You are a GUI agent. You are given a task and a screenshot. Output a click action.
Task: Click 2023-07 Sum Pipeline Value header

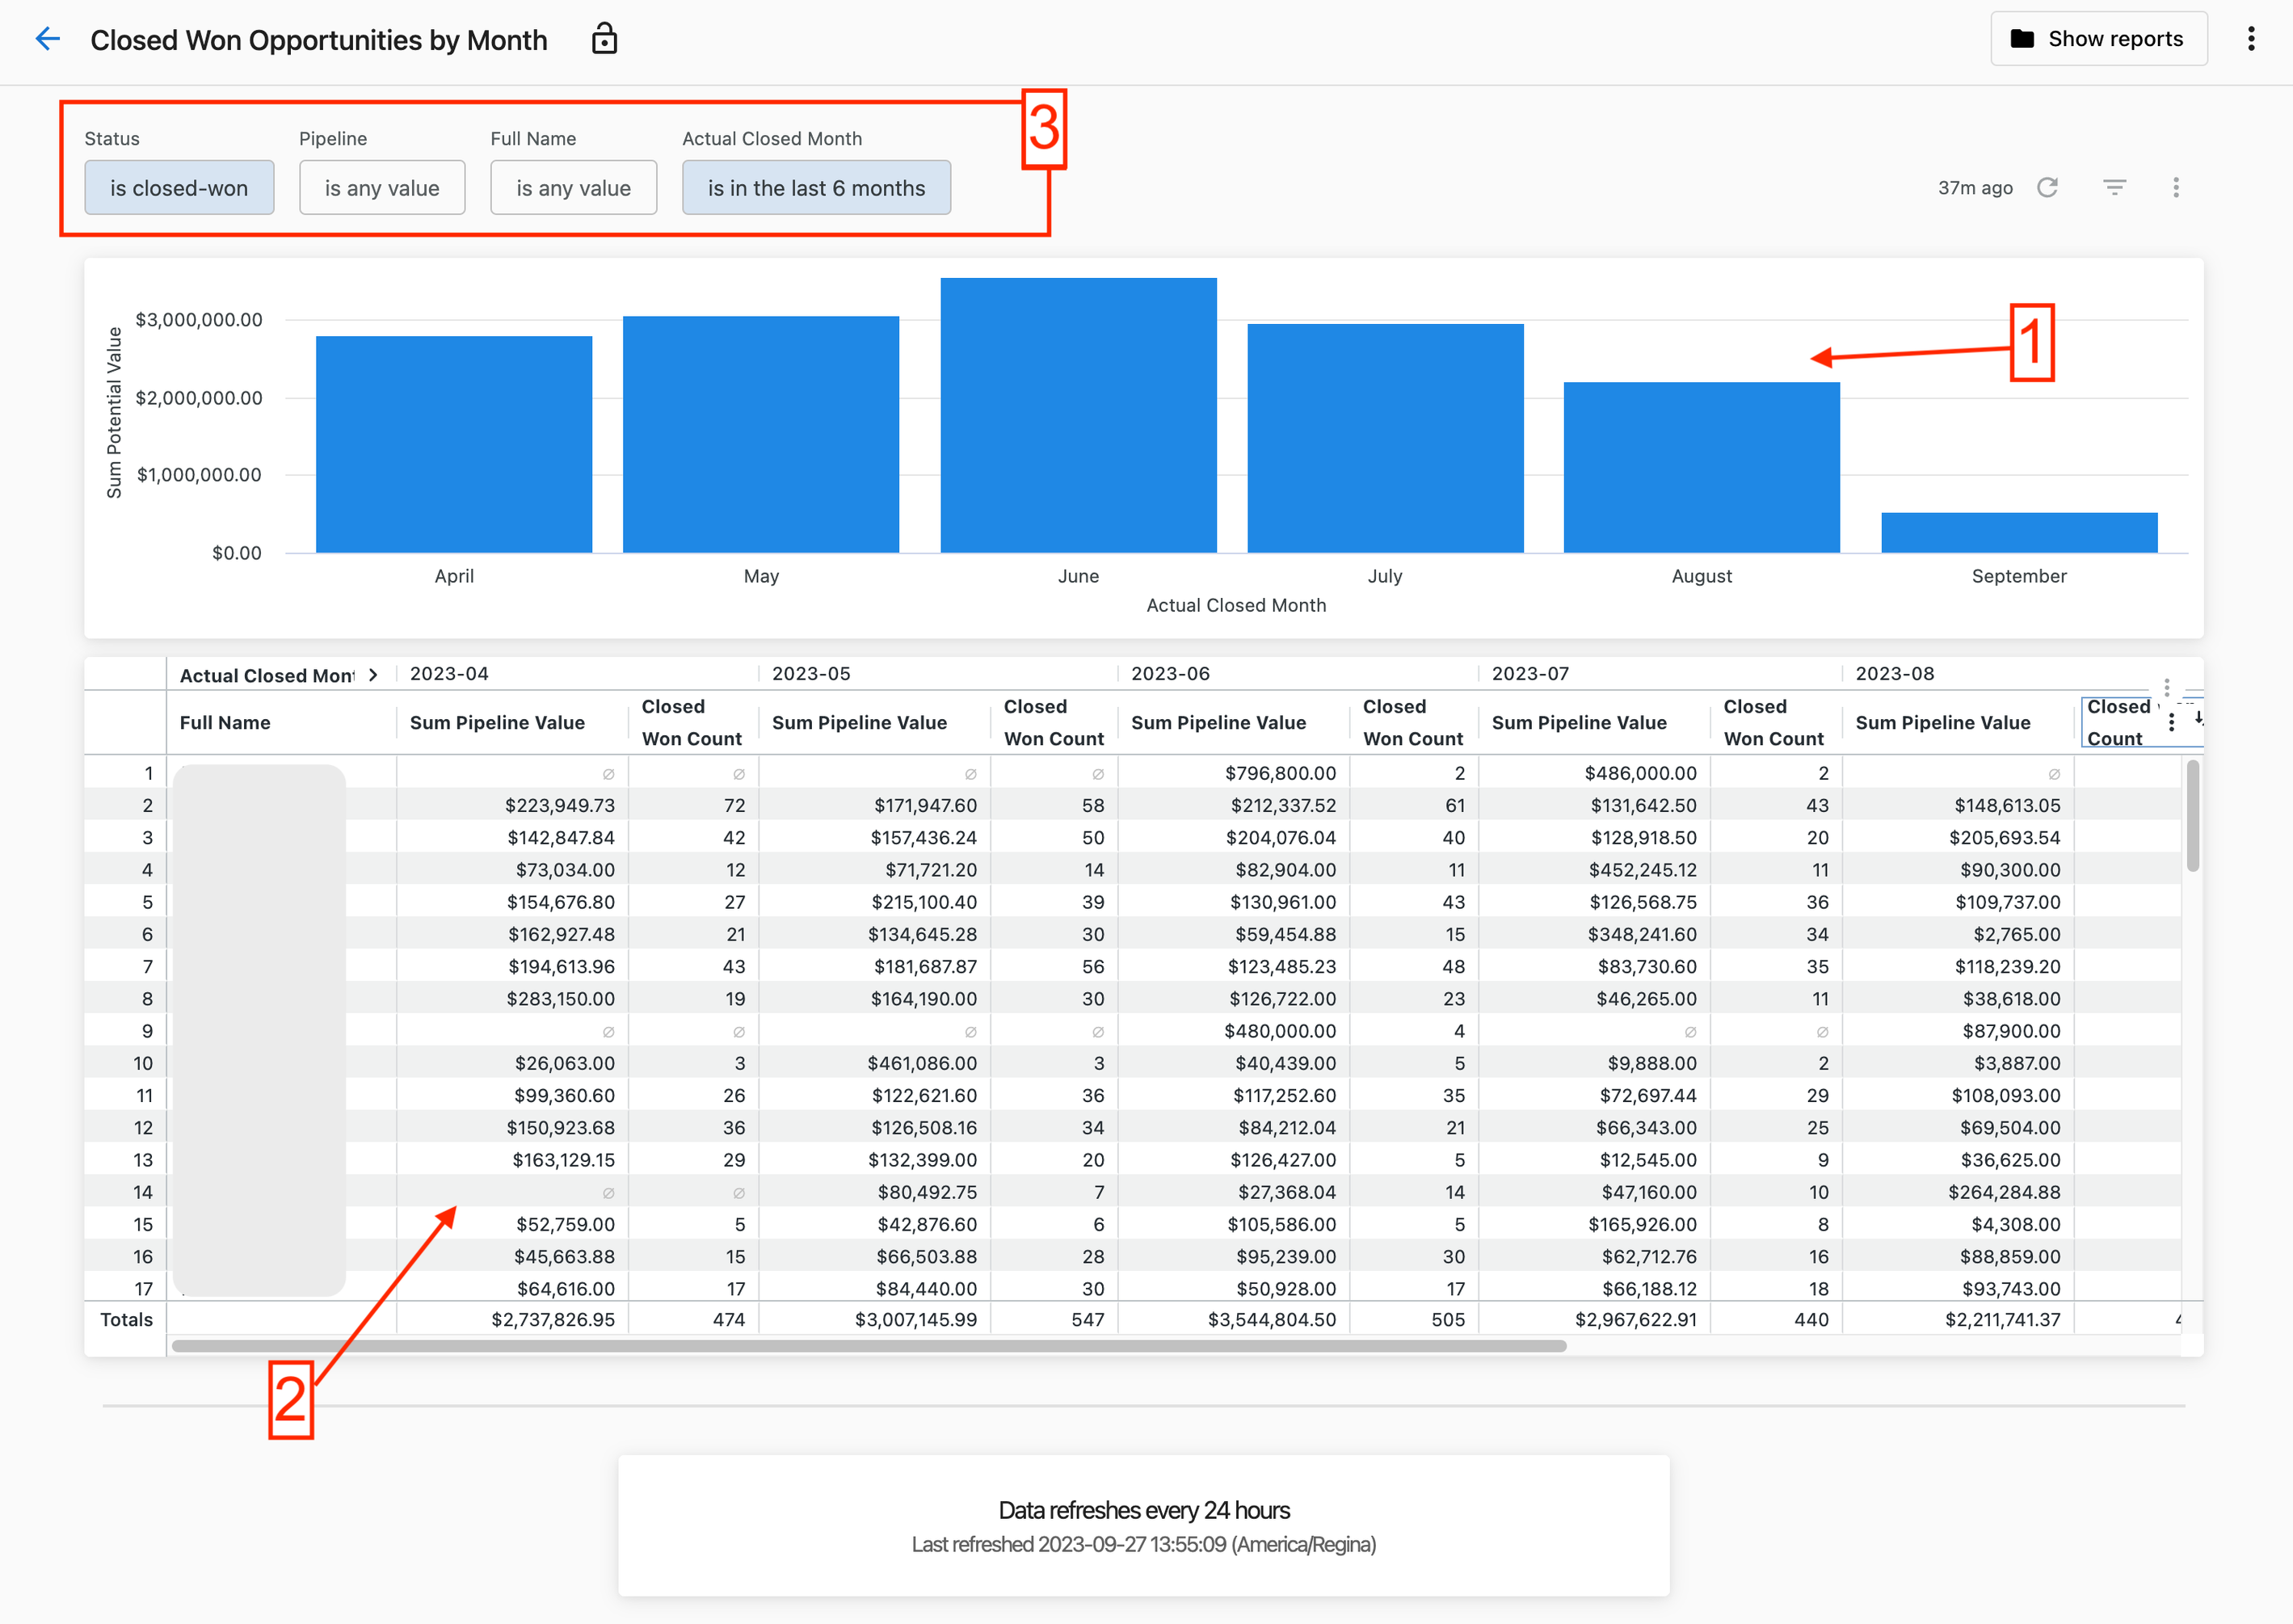[x=1579, y=722]
